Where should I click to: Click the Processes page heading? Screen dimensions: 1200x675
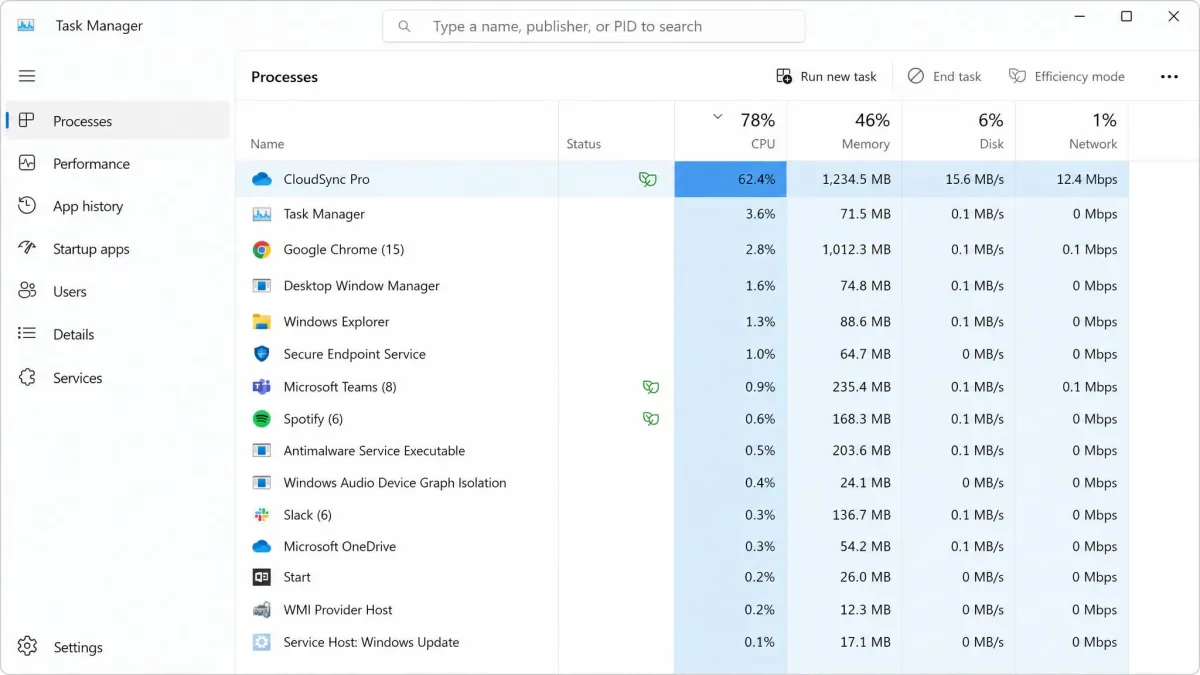(284, 77)
